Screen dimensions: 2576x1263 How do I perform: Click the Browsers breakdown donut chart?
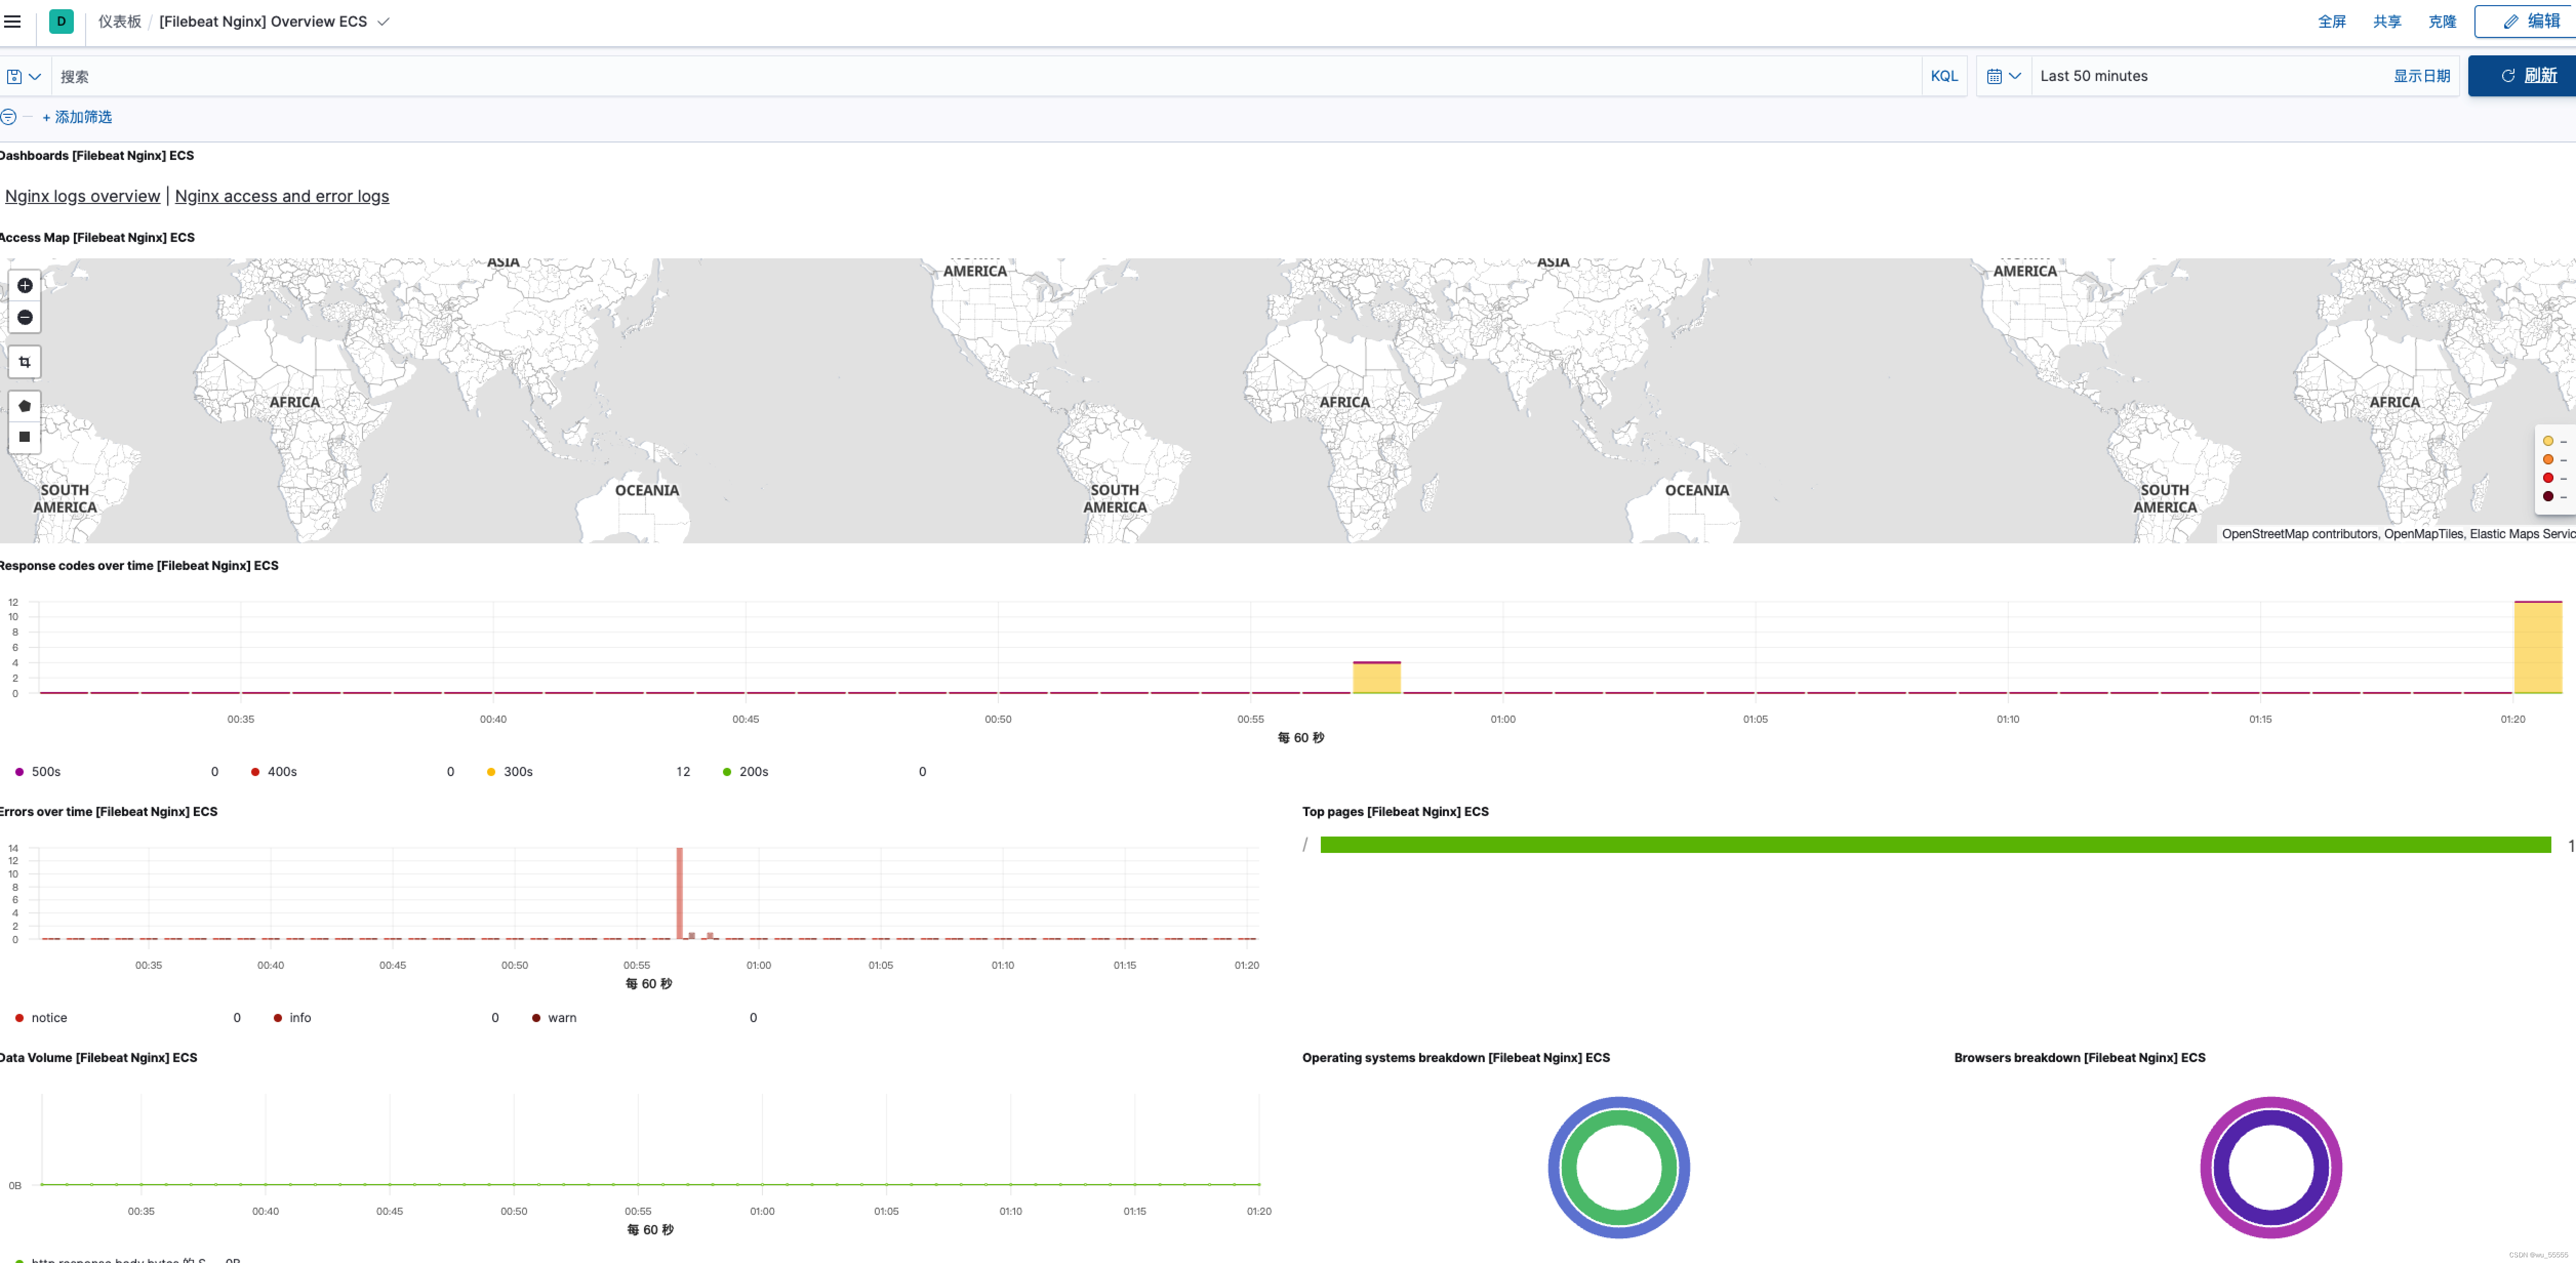[2271, 1167]
